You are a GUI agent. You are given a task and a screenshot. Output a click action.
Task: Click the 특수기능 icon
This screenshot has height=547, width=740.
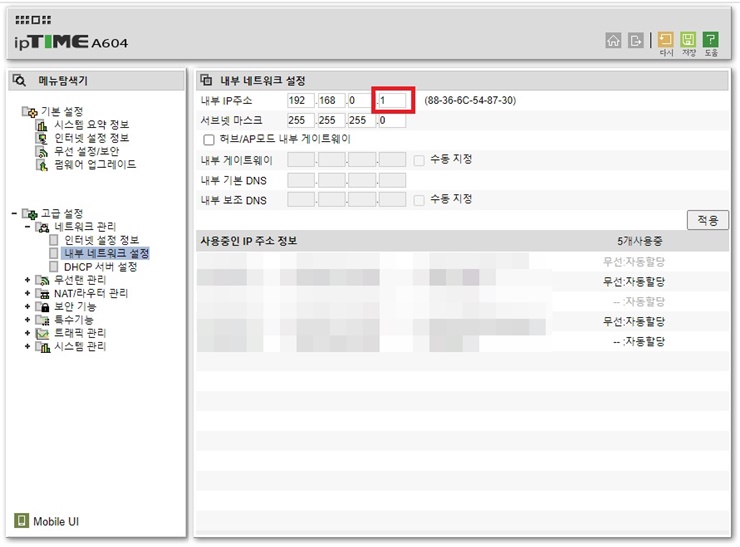pos(42,320)
